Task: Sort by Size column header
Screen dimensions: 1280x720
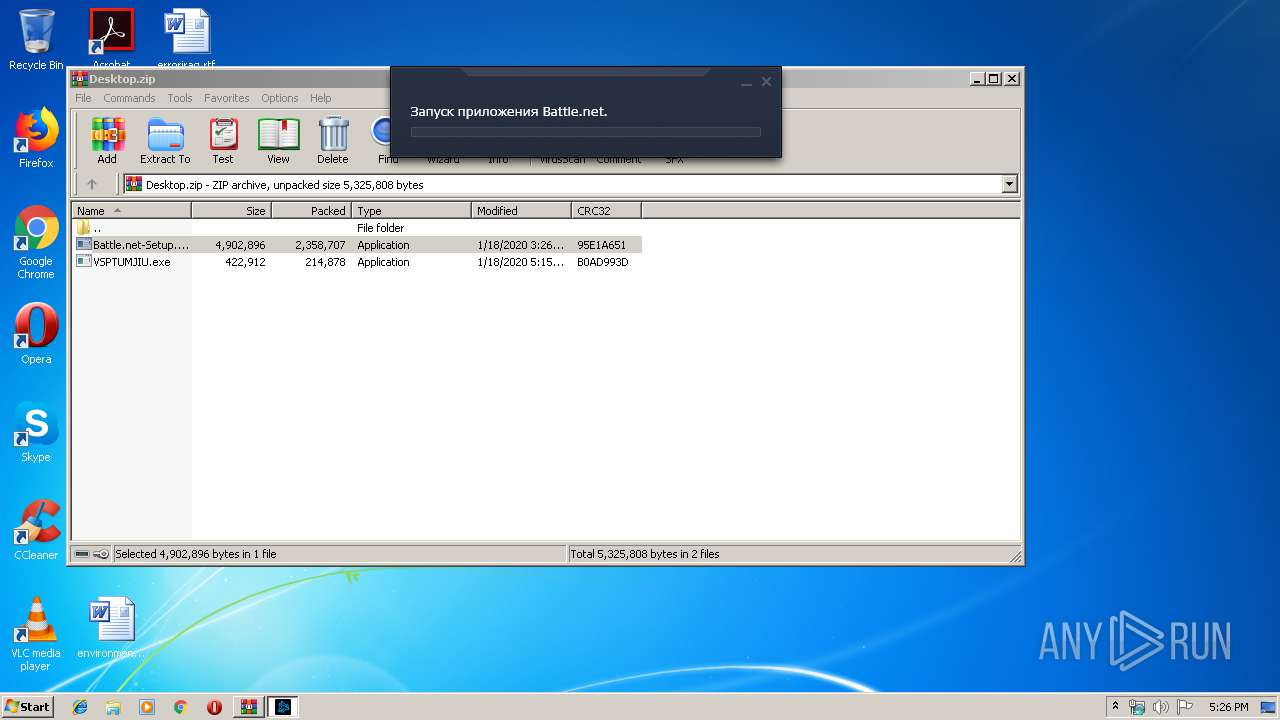Action: [x=231, y=210]
